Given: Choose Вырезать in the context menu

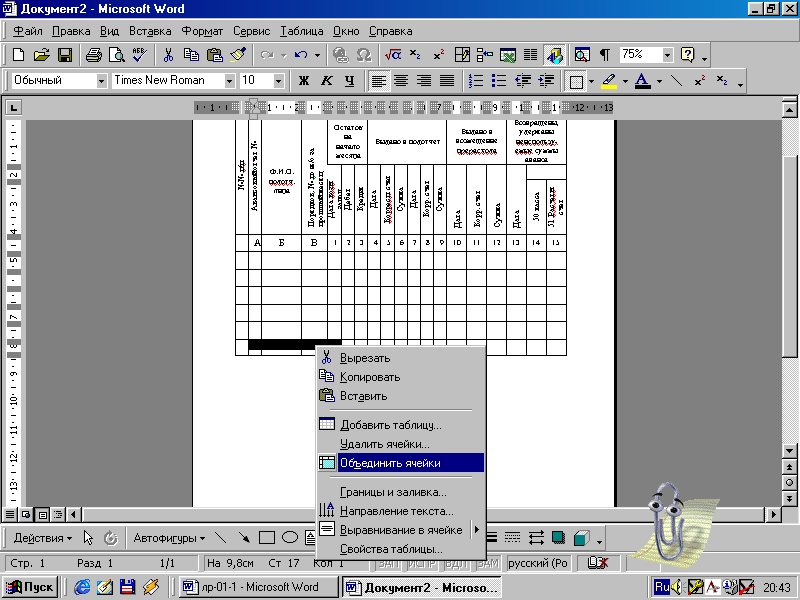Looking at the screenshot, I should (401, 358).
